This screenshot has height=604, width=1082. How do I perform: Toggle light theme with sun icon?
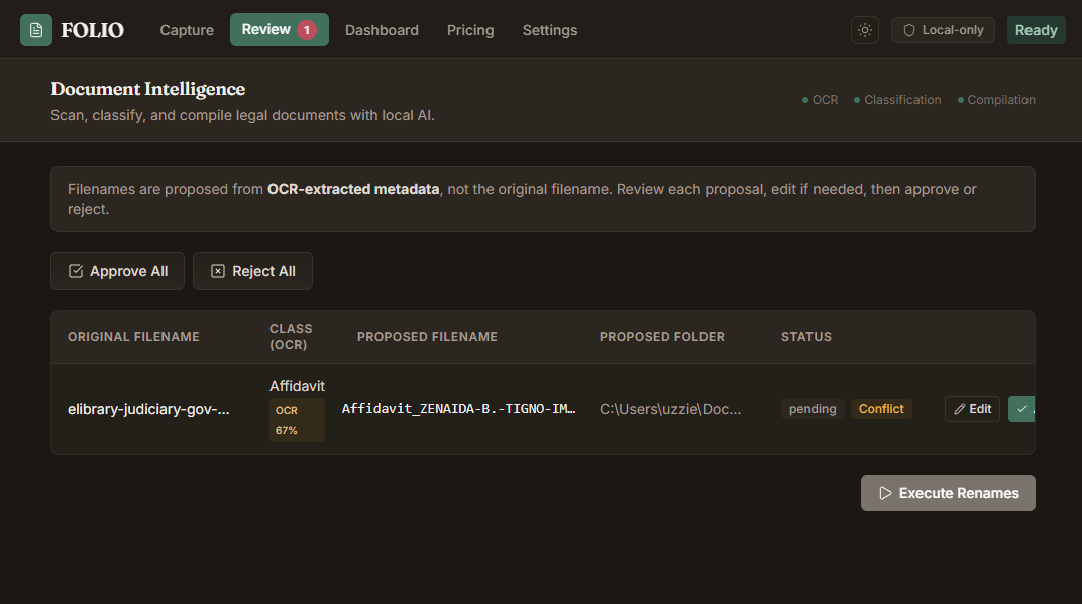pyautogui.click(x=865, y=30)
